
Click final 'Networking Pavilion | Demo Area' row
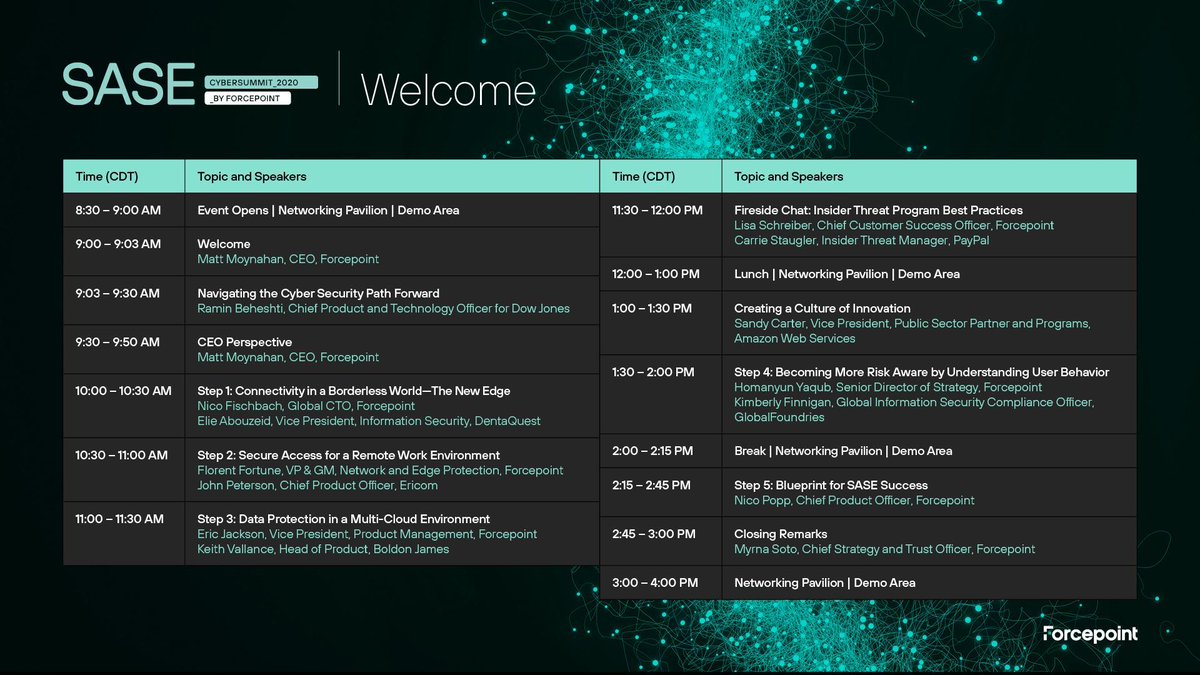click(825, 583)
